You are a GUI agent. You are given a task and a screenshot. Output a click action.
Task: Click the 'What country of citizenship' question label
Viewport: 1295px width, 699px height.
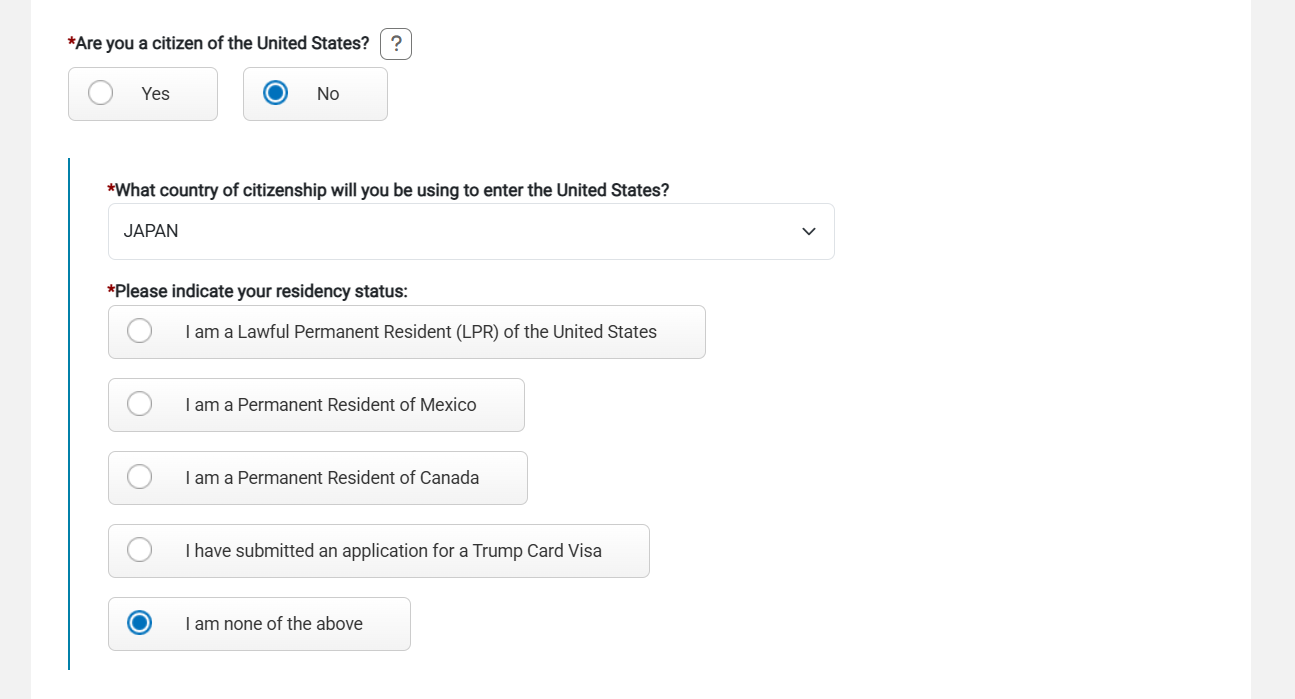tap(388, 190)
